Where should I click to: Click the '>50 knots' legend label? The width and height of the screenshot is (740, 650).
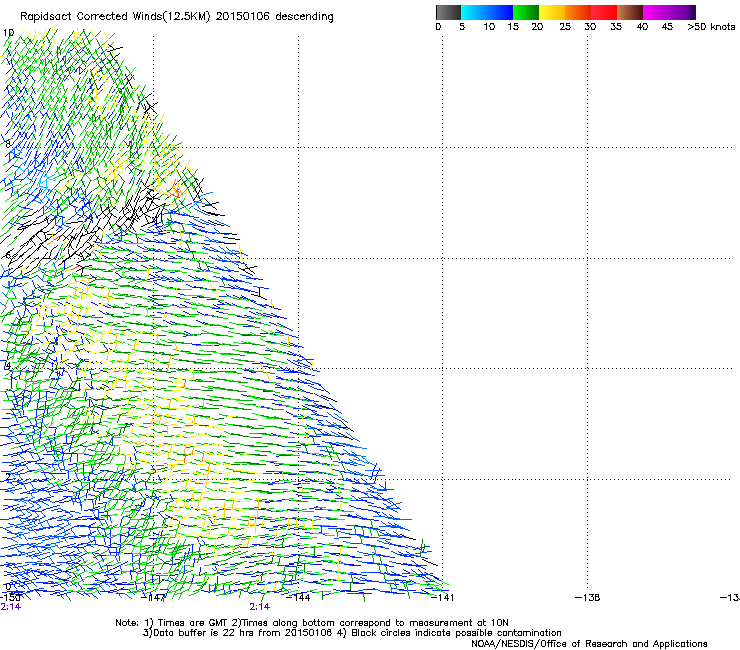pyautogui.click(x=711, y=27)
